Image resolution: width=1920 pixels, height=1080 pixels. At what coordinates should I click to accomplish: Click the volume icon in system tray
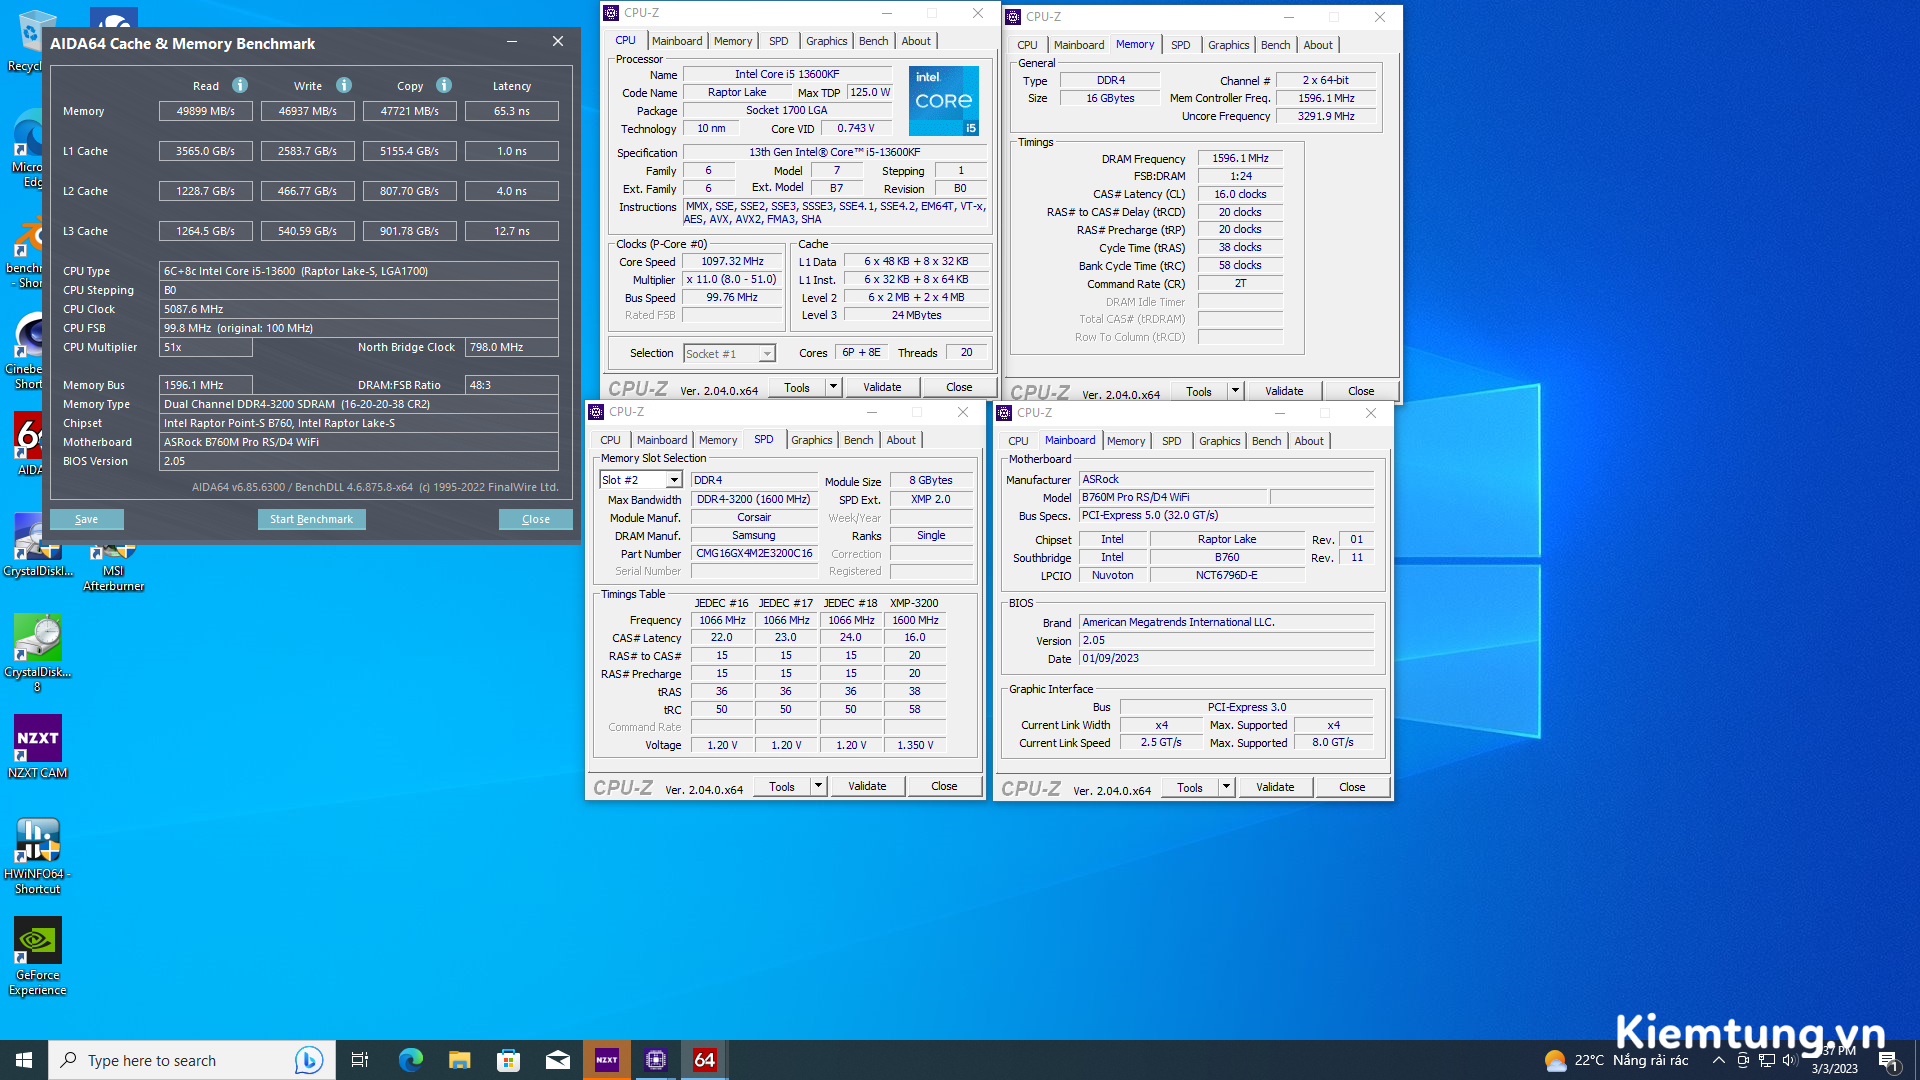point(1790,1060)
